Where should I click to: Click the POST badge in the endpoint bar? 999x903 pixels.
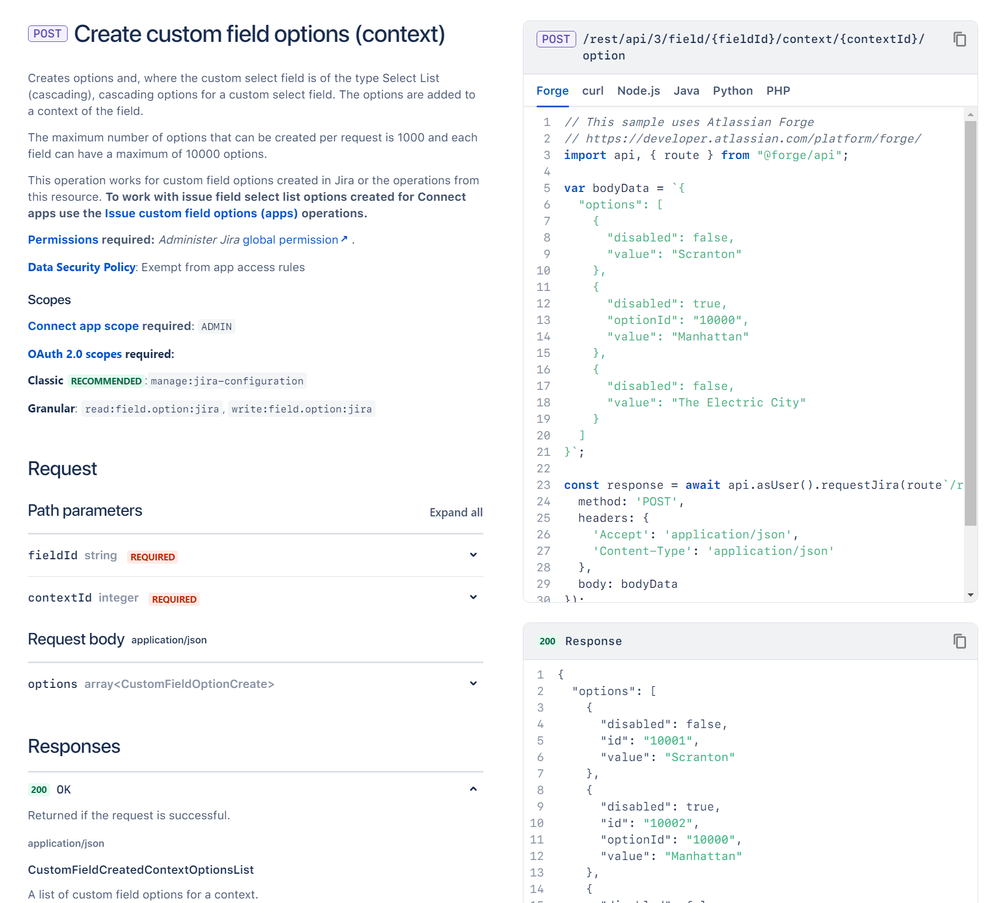(556, 40)
